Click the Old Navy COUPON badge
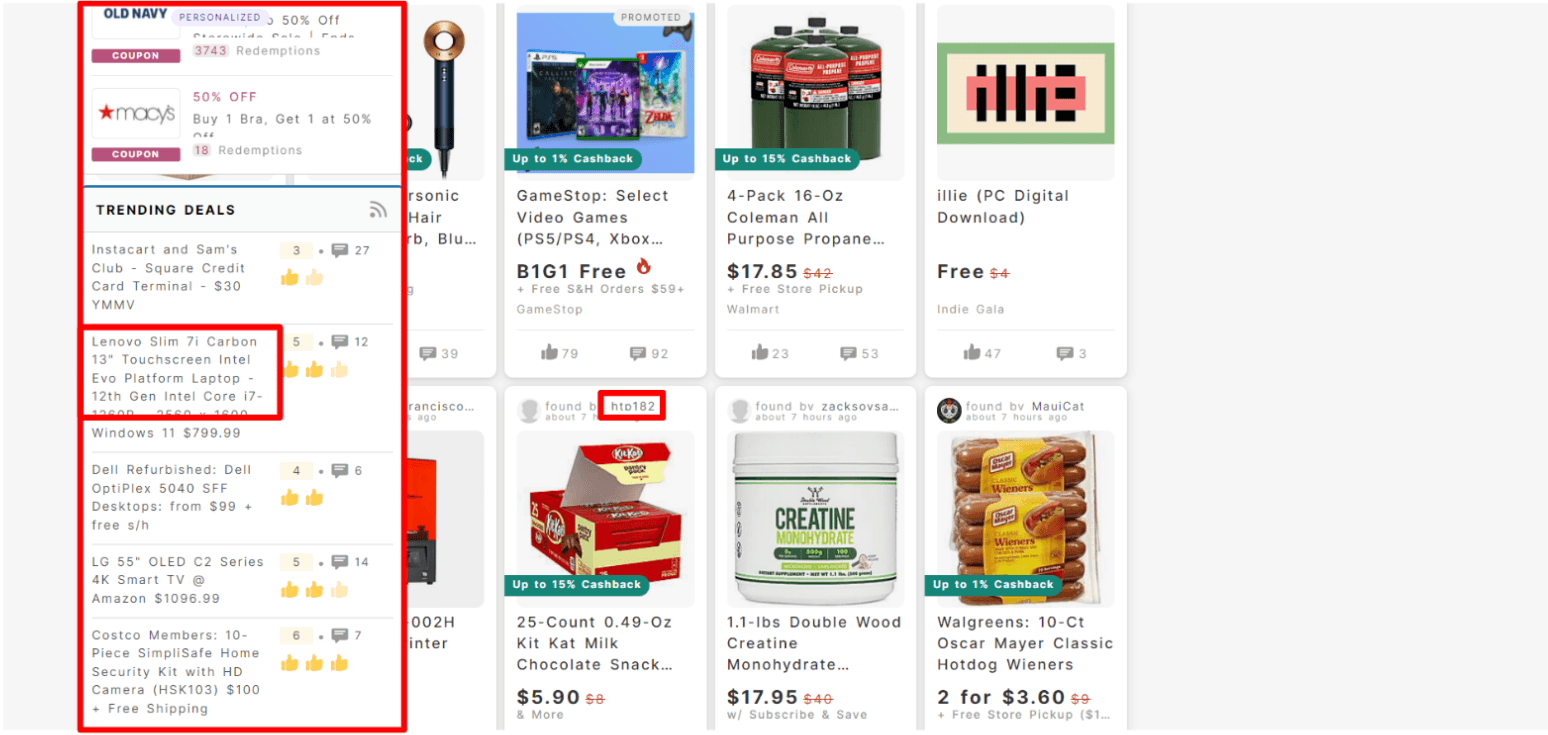Viewport: 1548px width, 735px height. (136, 56)
